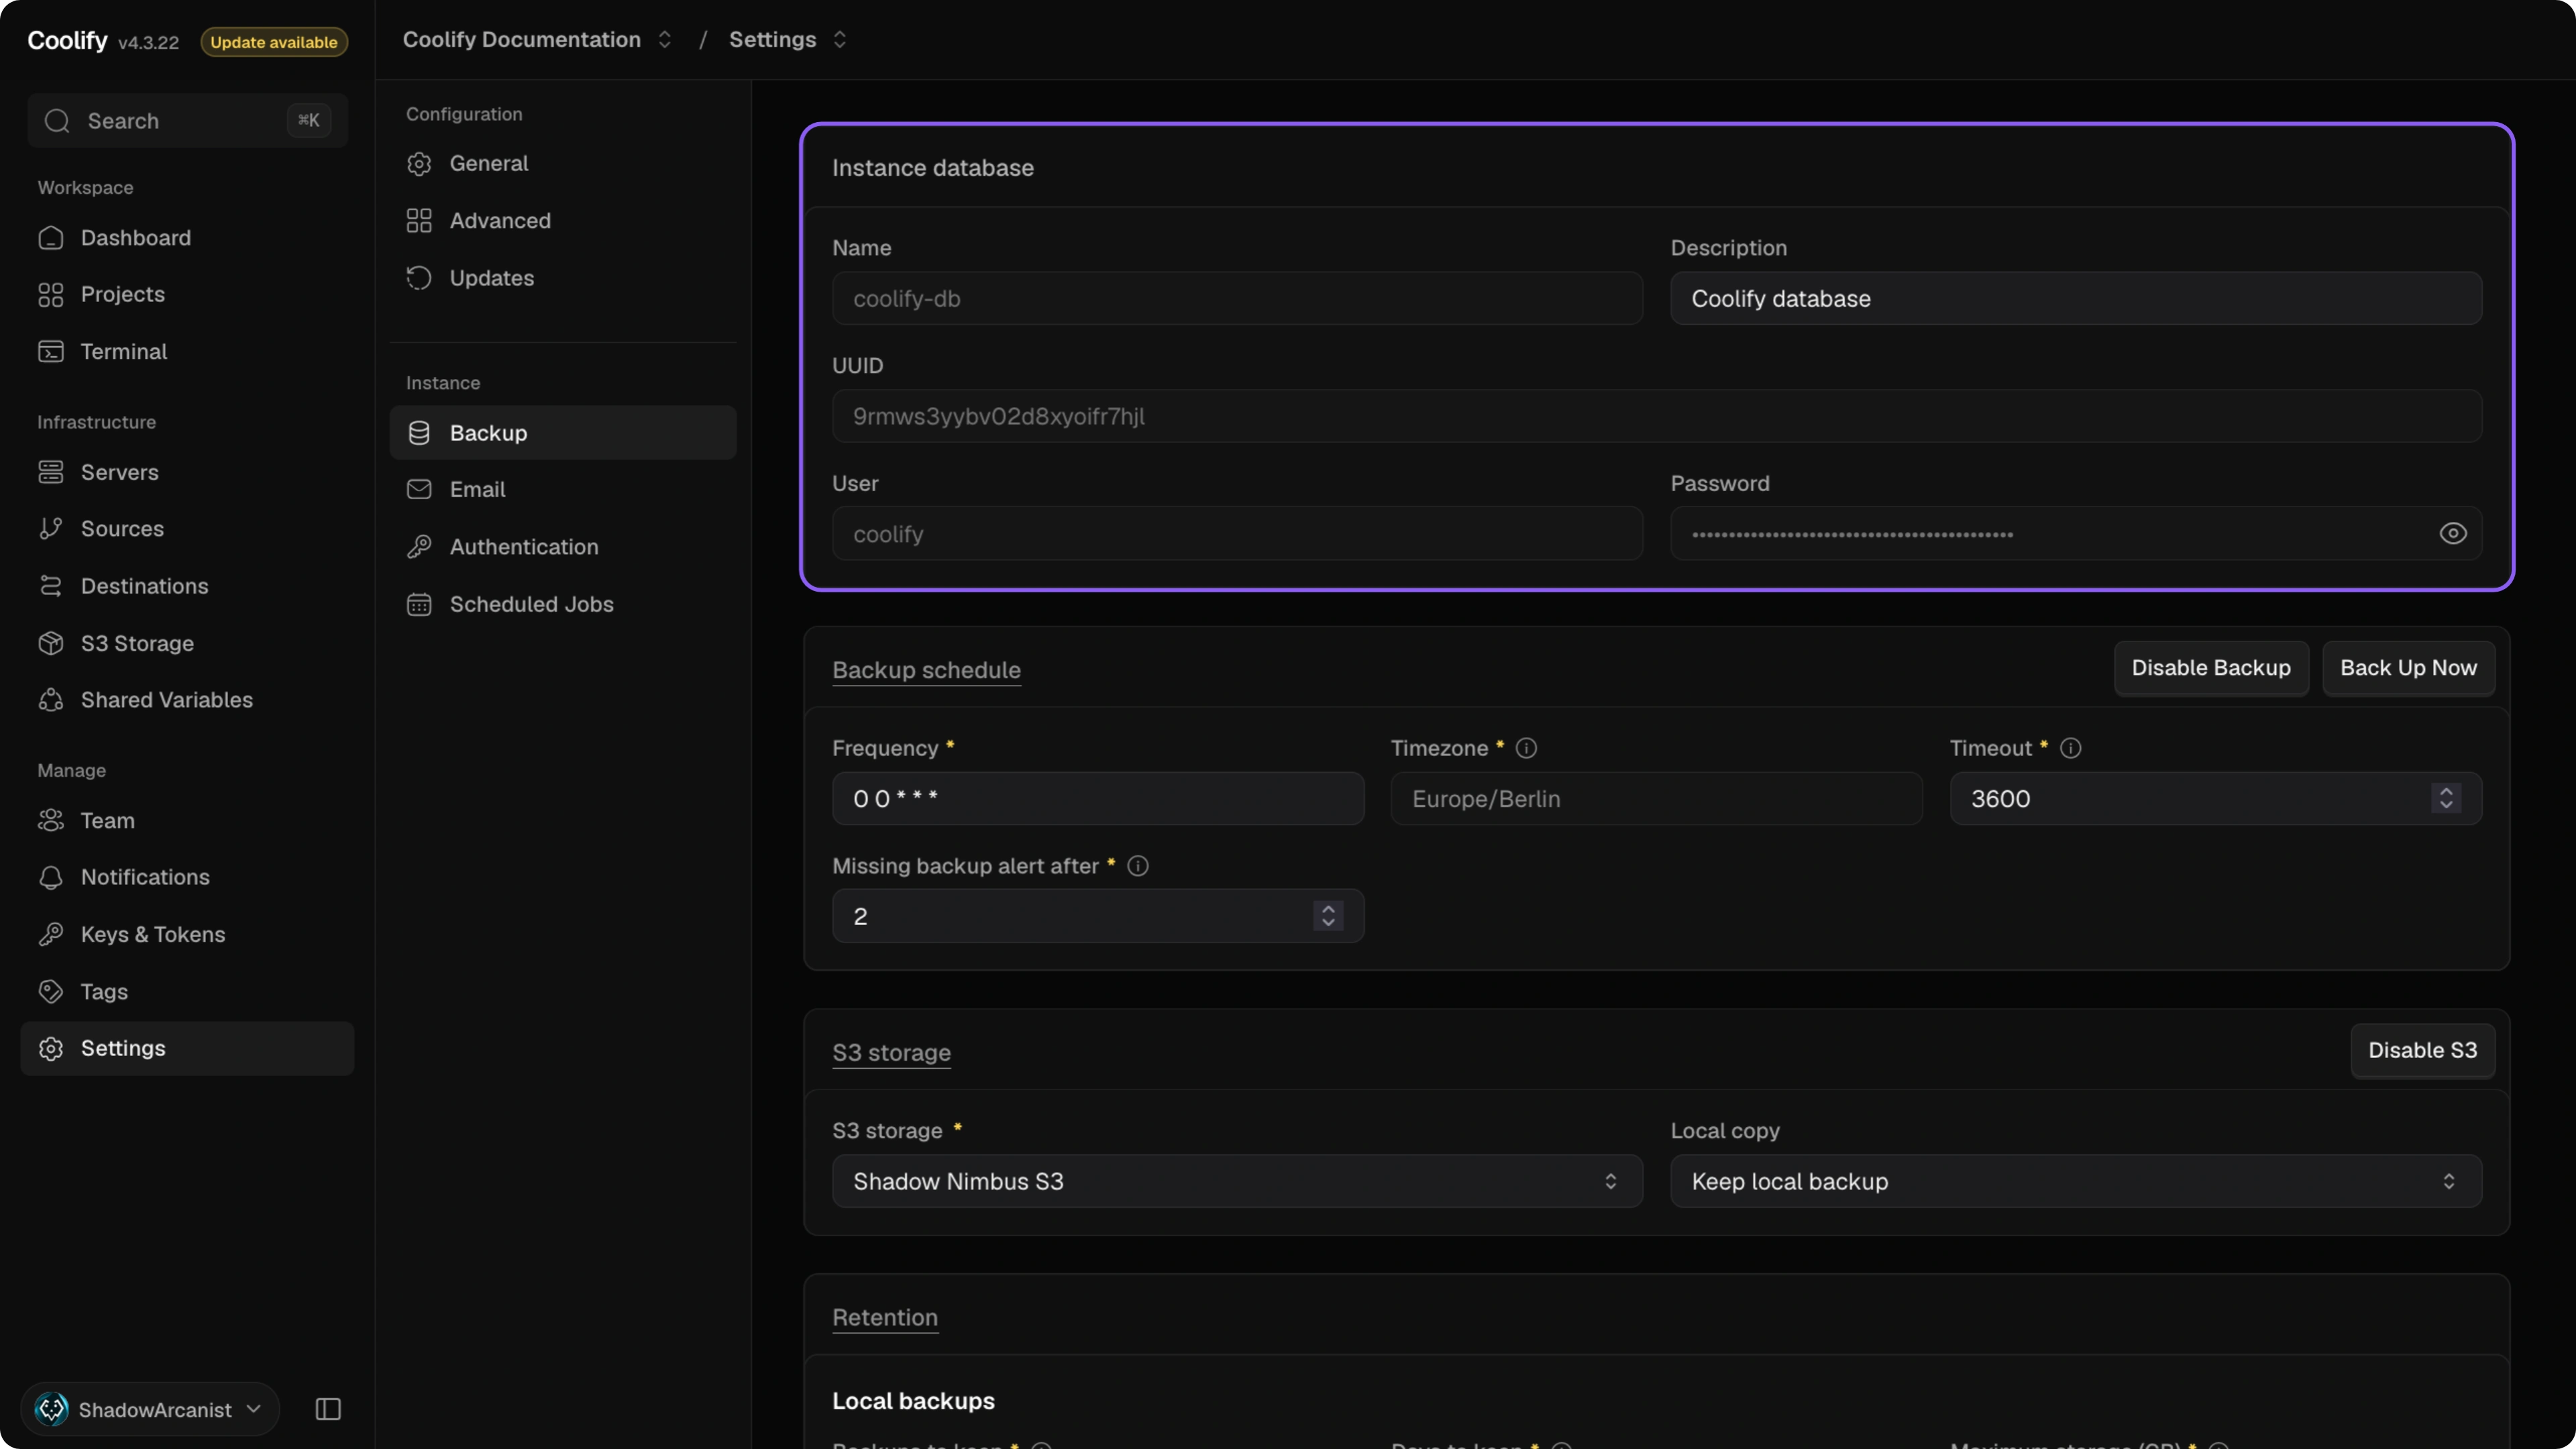The width and height of the screenshot is (2576, 1449).
Task: Open Authentication instance settings
Action: [563, 547]
